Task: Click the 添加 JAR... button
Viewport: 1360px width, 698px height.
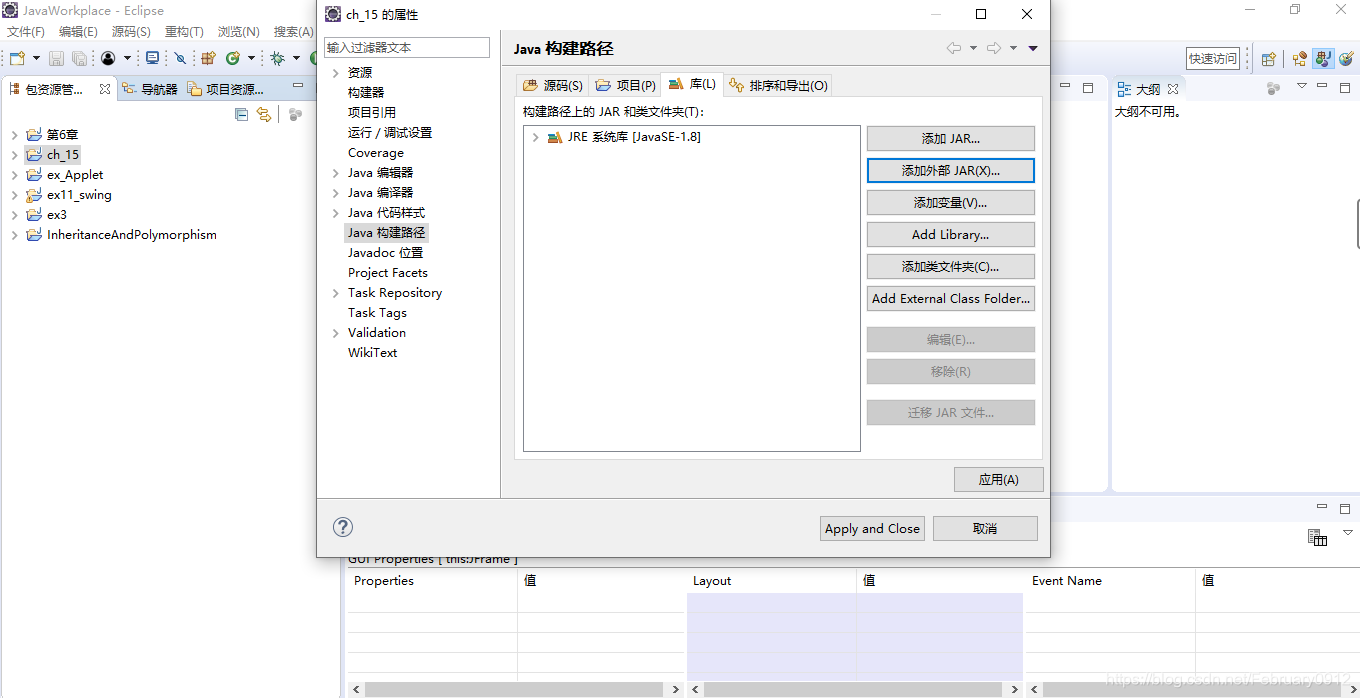Action: [x=951, y=138]
